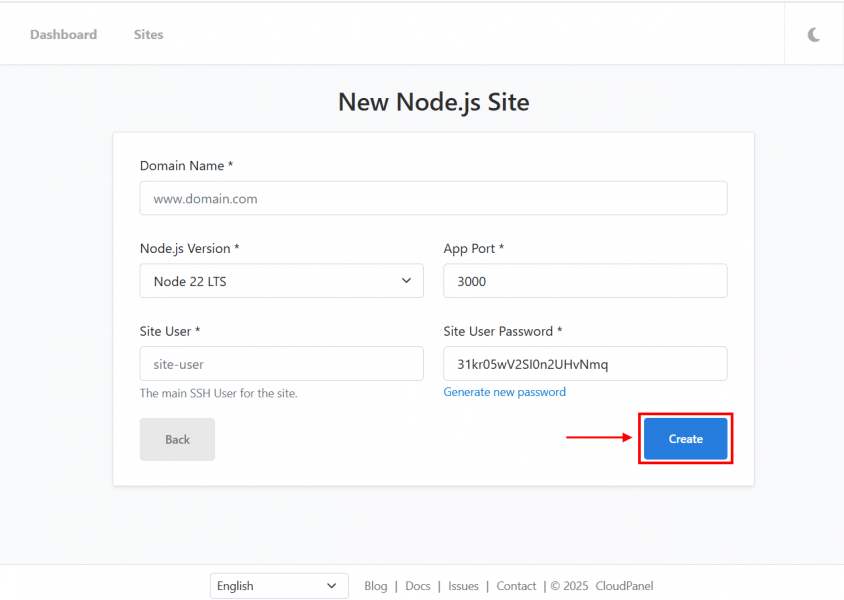The image size is (844, 600).
Task: Open the Issues footer link
Action: (x=463, y=585)
